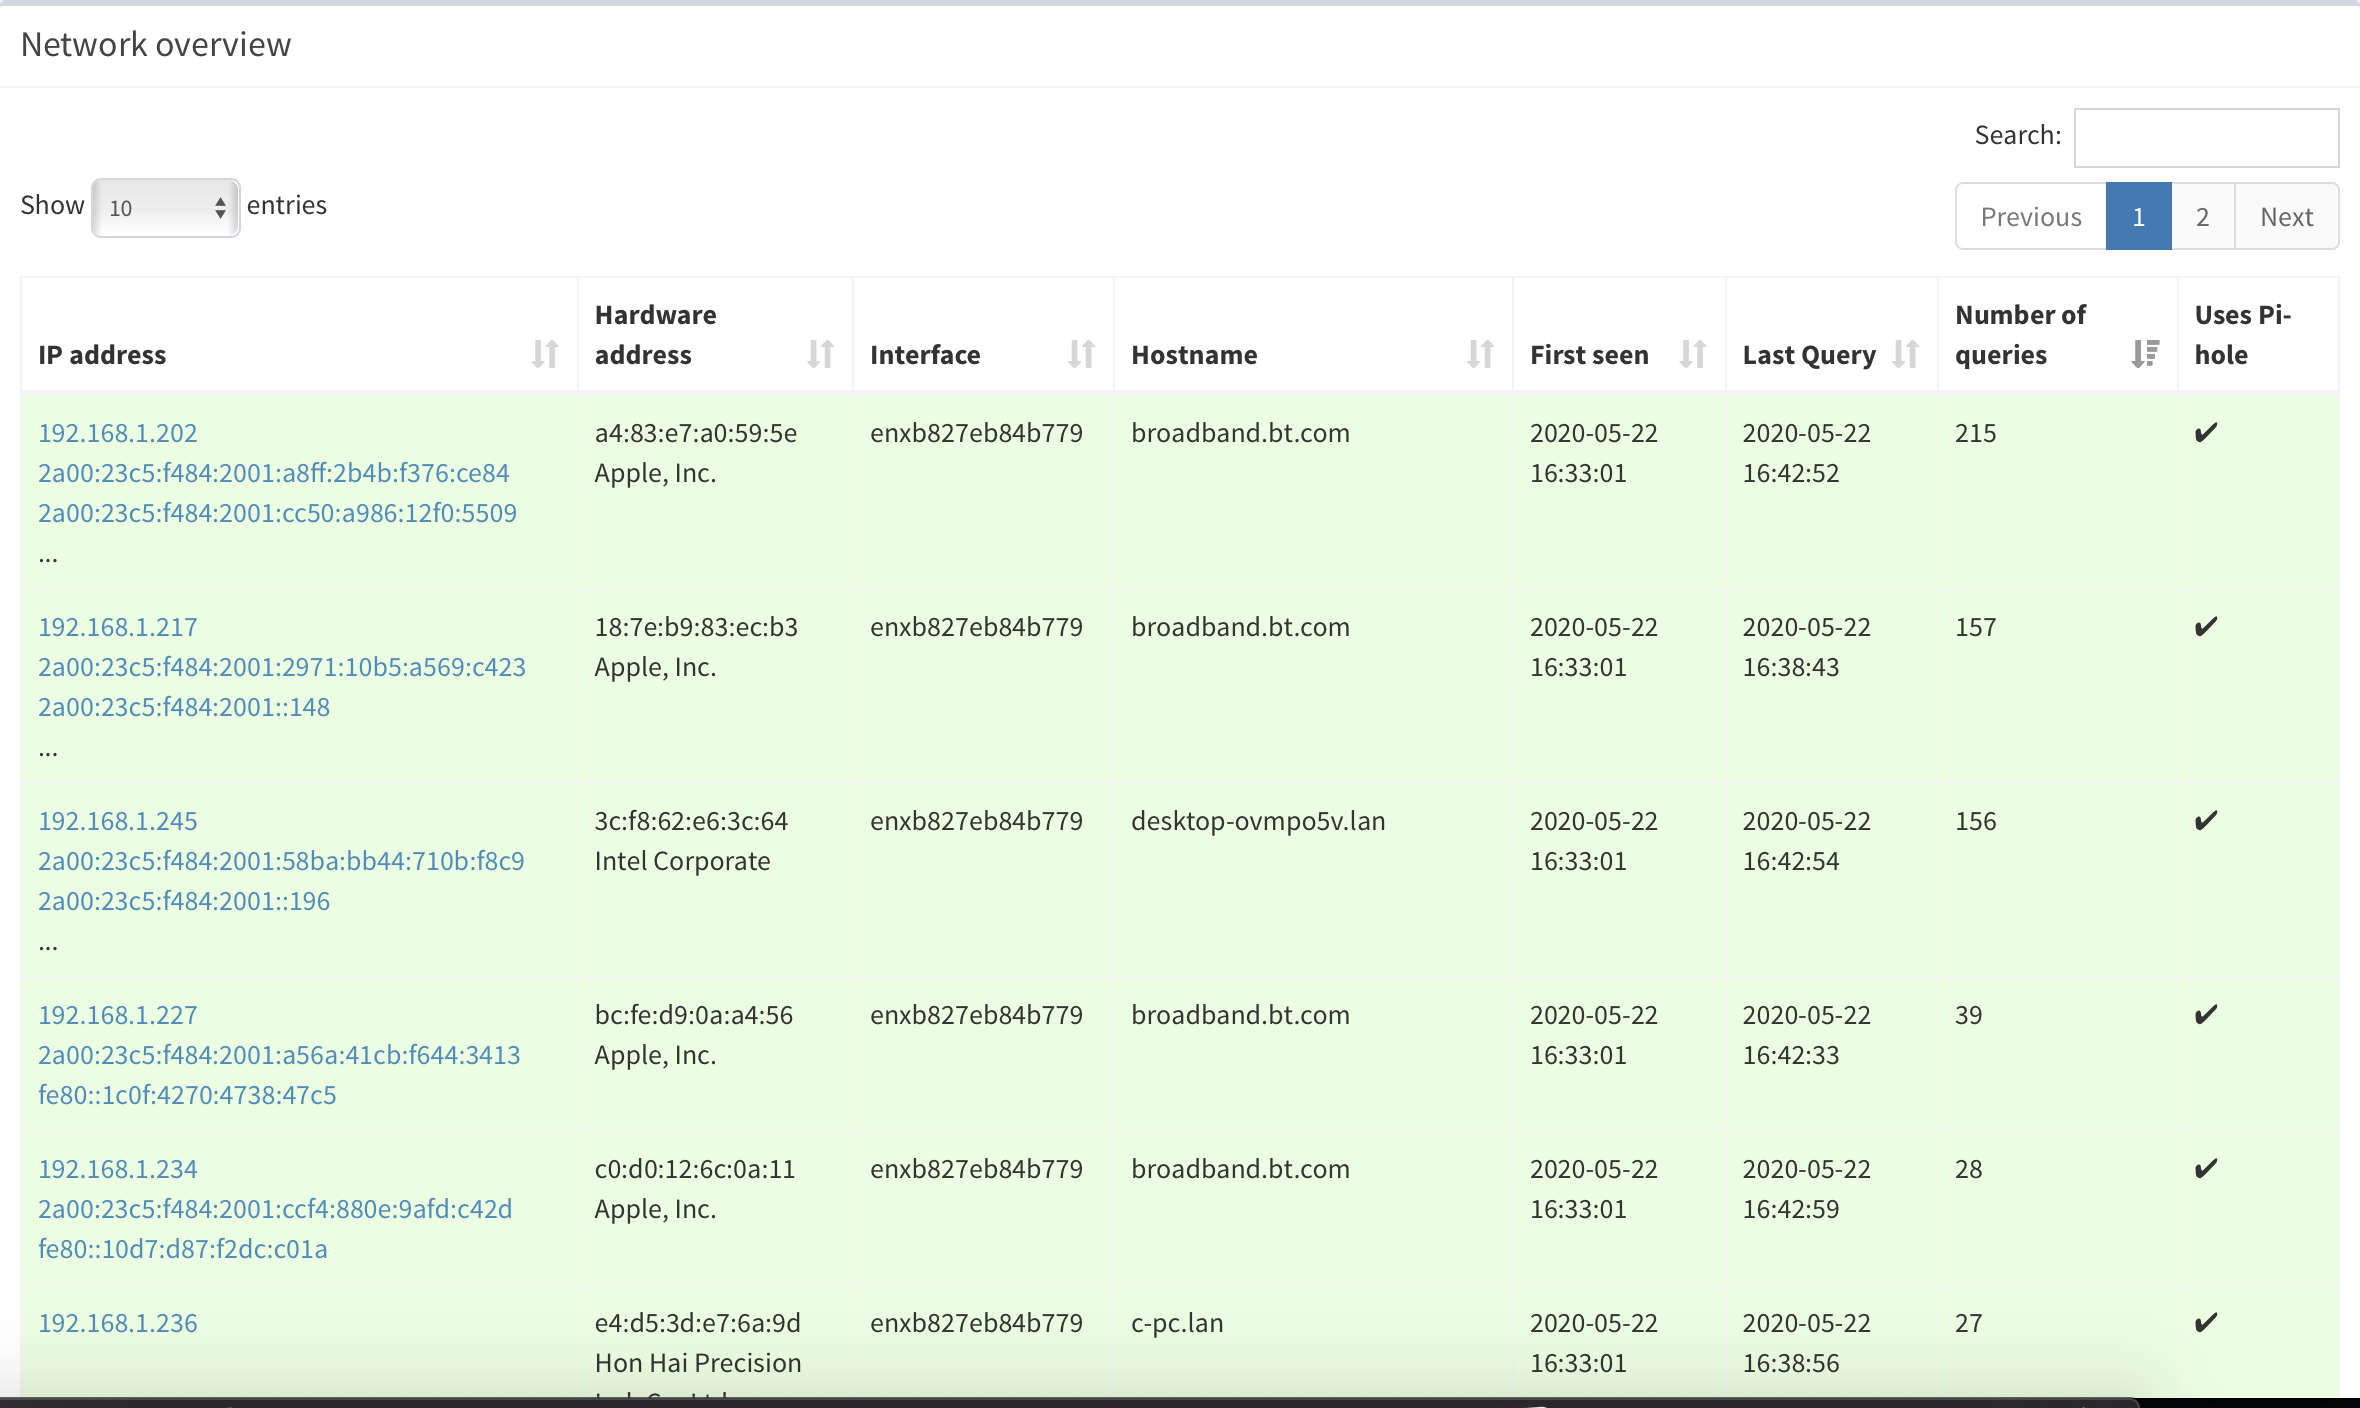Click Pi-hole checkmark for 192.168.1.245 row
This screenshot has height=1408, width=2360.
pyautogui.click(x=2206, y=820)
